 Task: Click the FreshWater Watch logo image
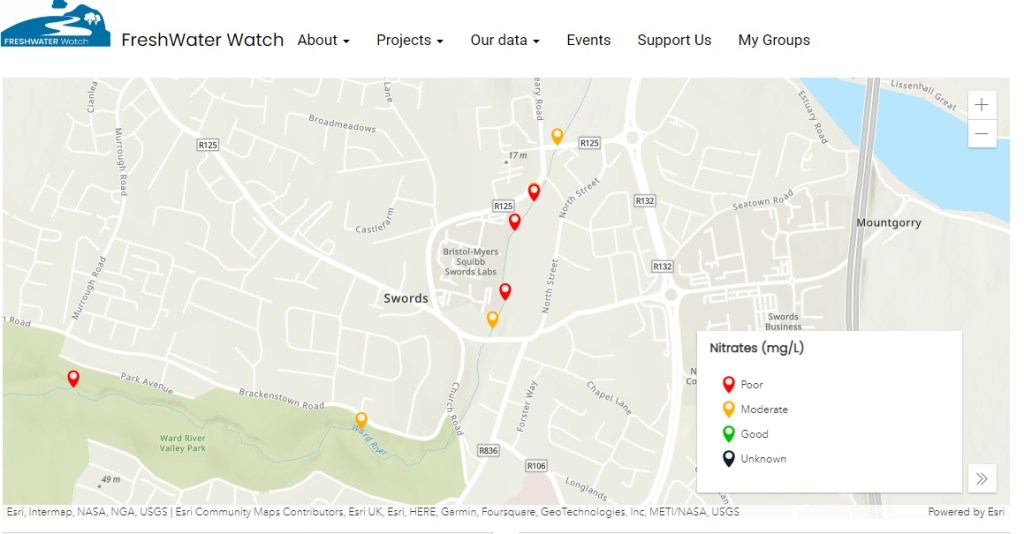point(55,24)
